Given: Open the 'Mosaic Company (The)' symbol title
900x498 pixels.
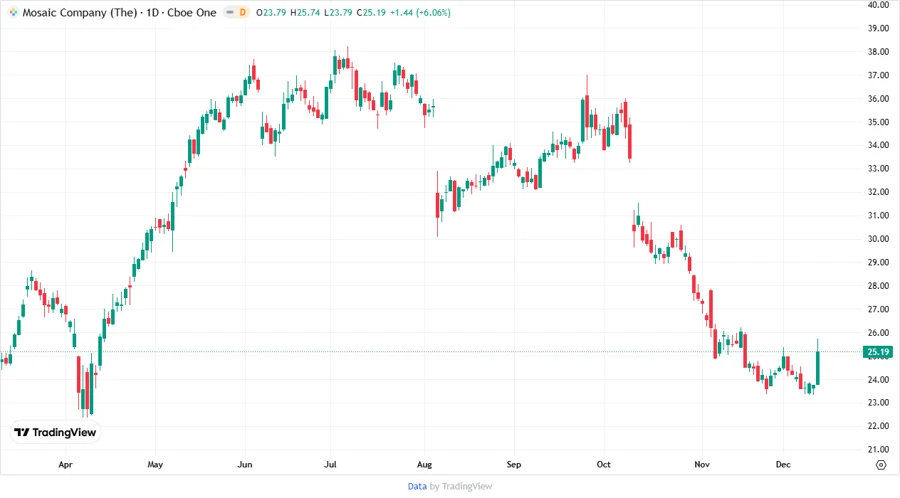Looking at the screenshot, I should tap(79, 12).
